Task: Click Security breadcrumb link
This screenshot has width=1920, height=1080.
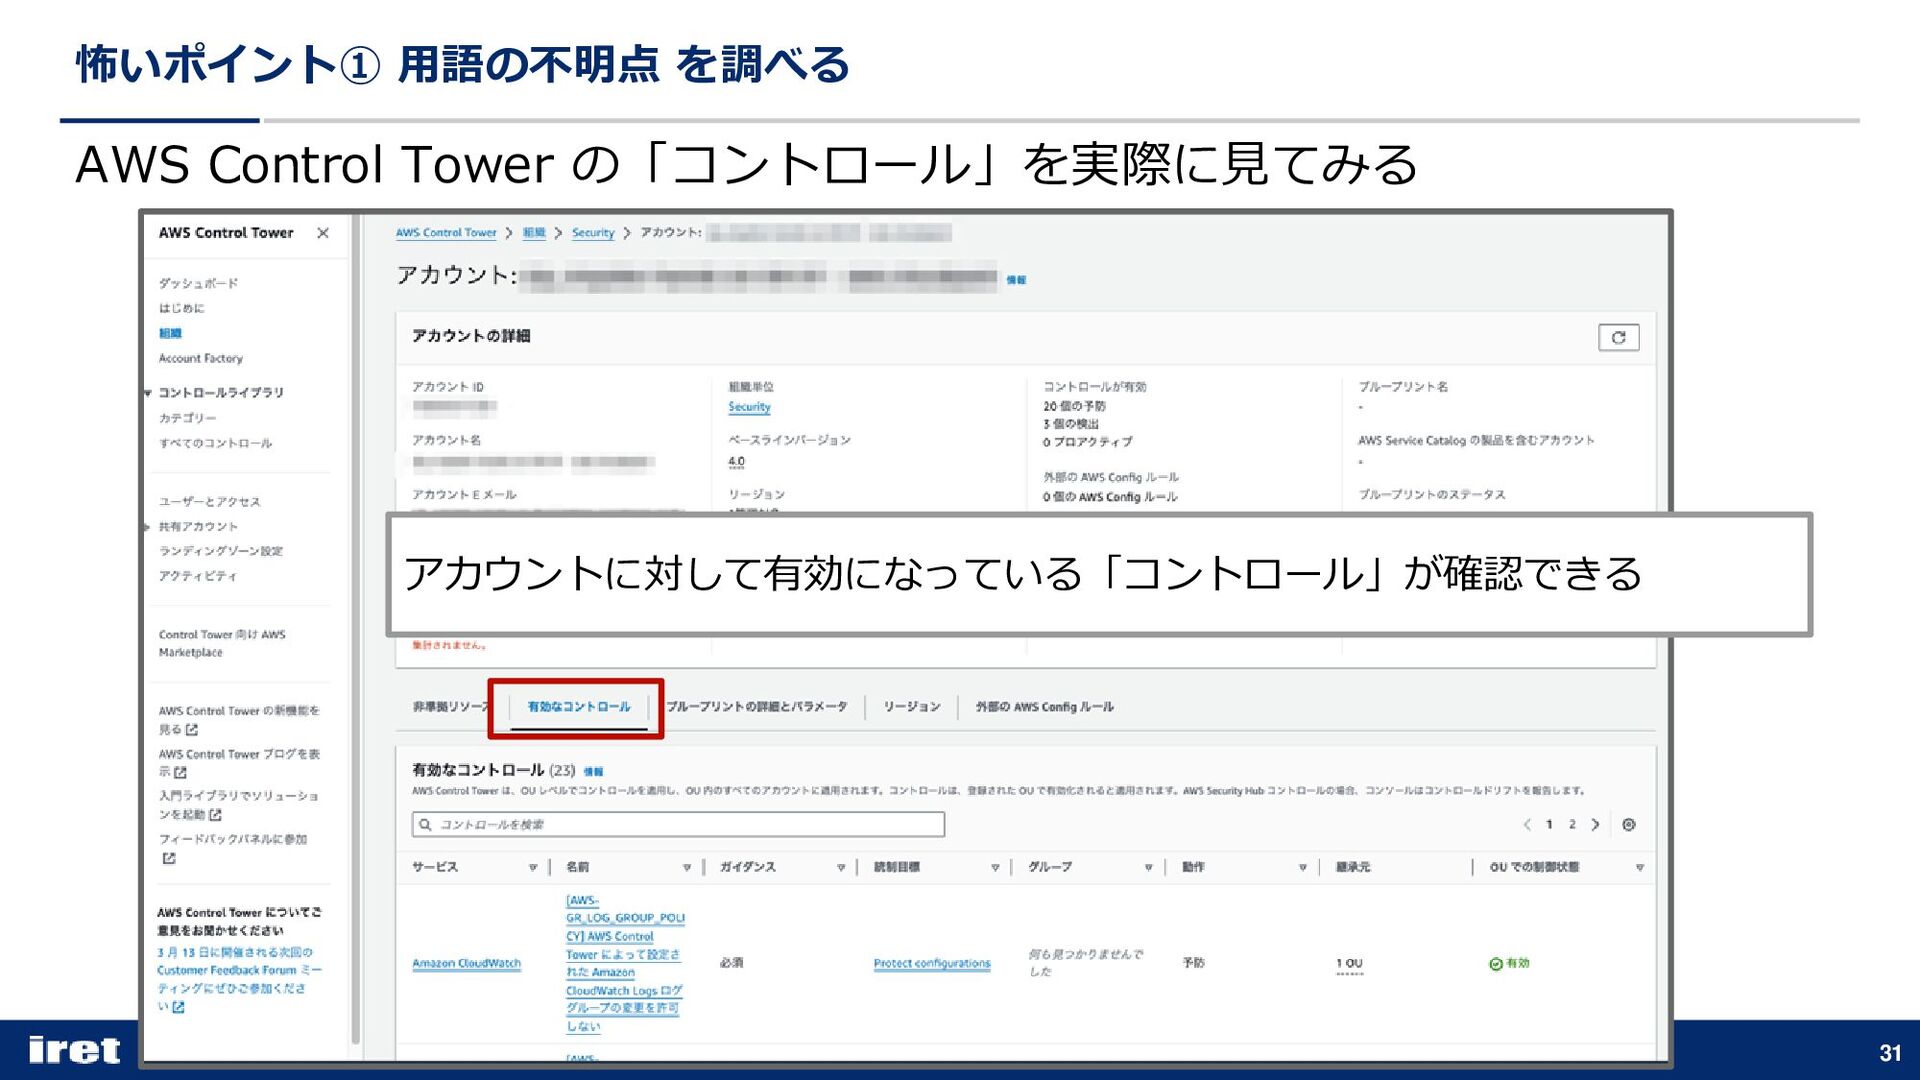Action: [593, 233]
